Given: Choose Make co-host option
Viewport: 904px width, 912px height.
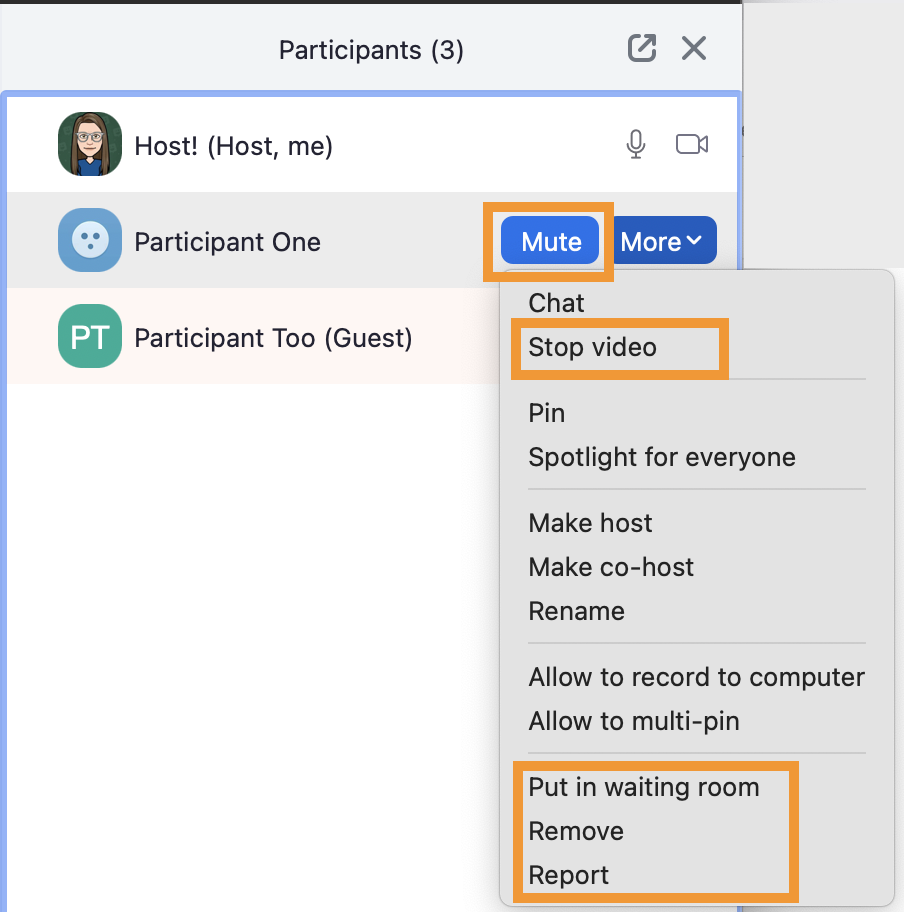Looking at the screenshot, I should (x=611, y=567).
